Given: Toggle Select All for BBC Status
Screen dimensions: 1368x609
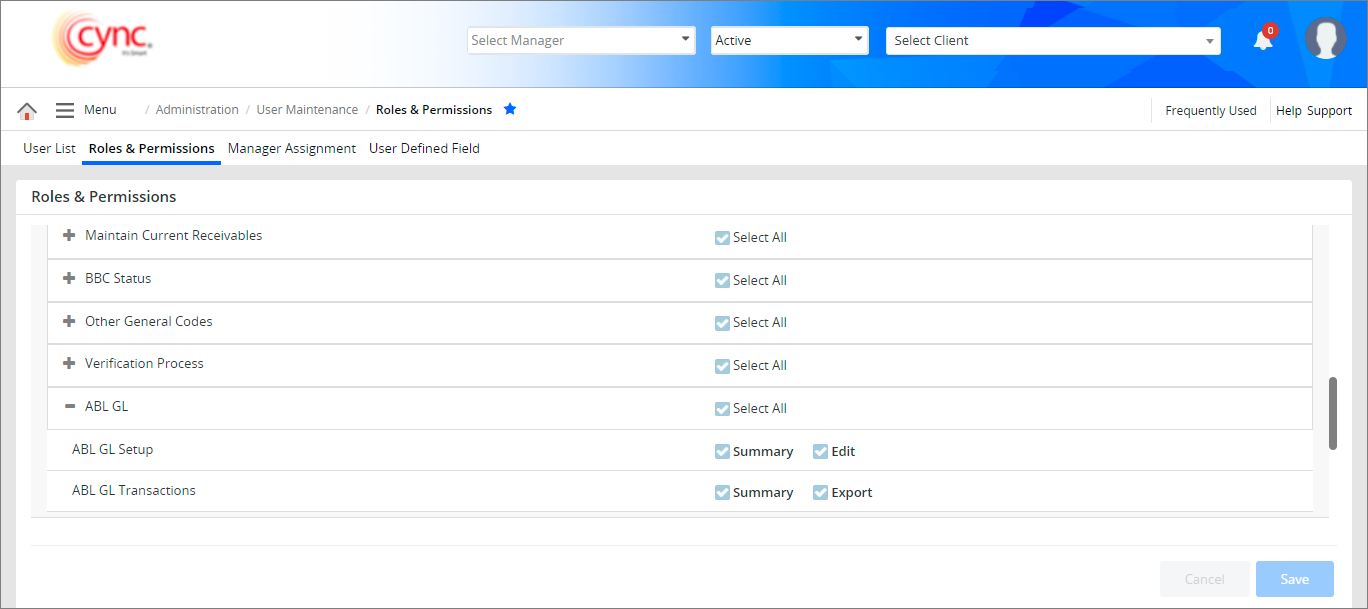Looking at the screenshot, I should pyautogui.click(x=722, y=281).
